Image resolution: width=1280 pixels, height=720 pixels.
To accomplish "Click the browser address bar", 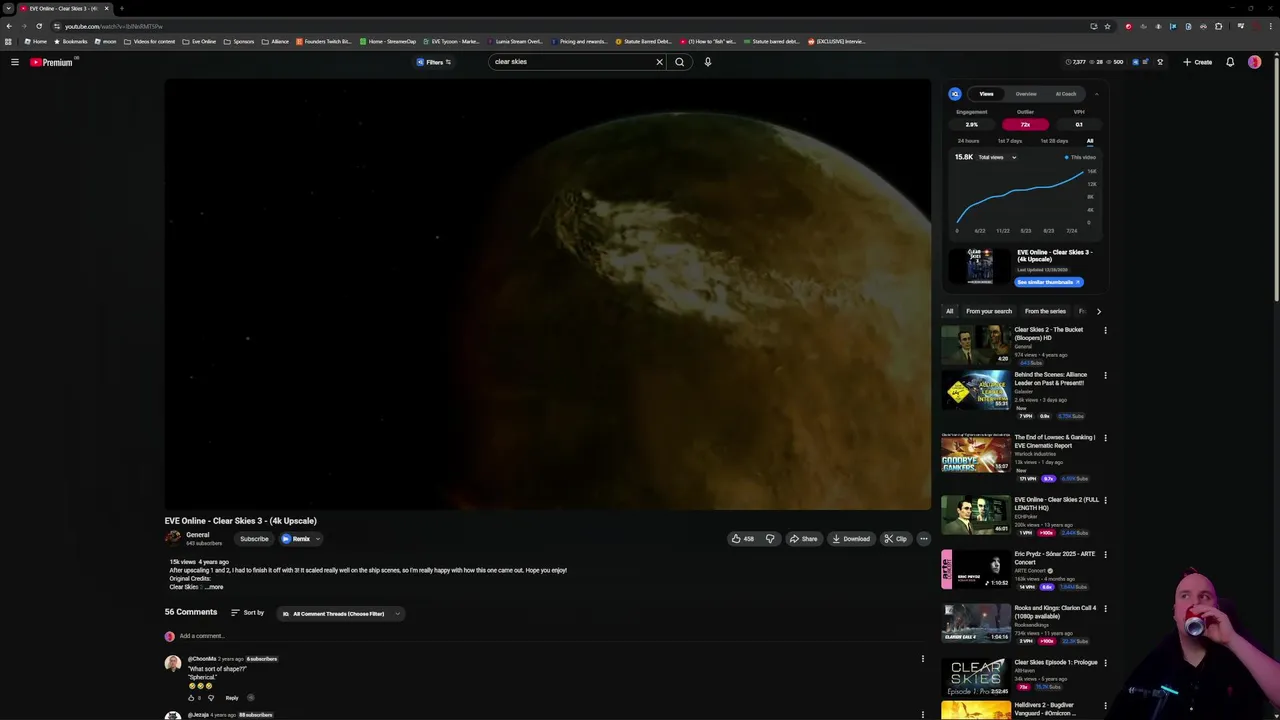I will click(570, 26).
